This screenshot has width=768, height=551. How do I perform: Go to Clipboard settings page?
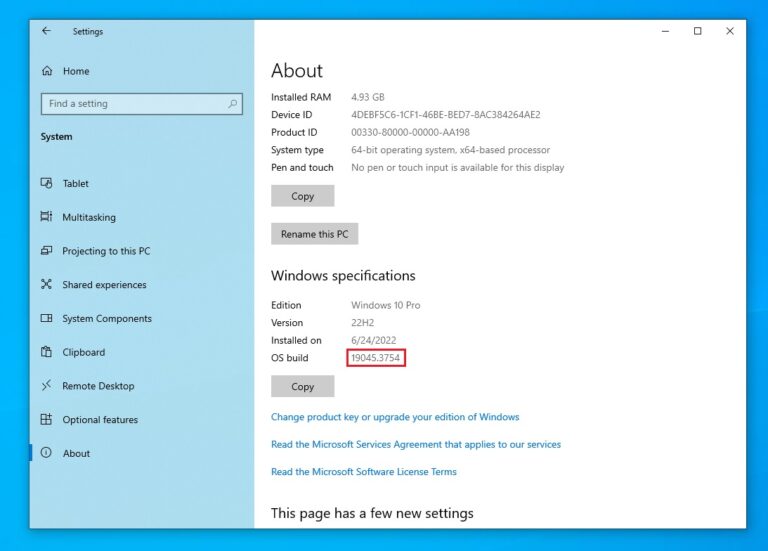[x=83, y=352]
